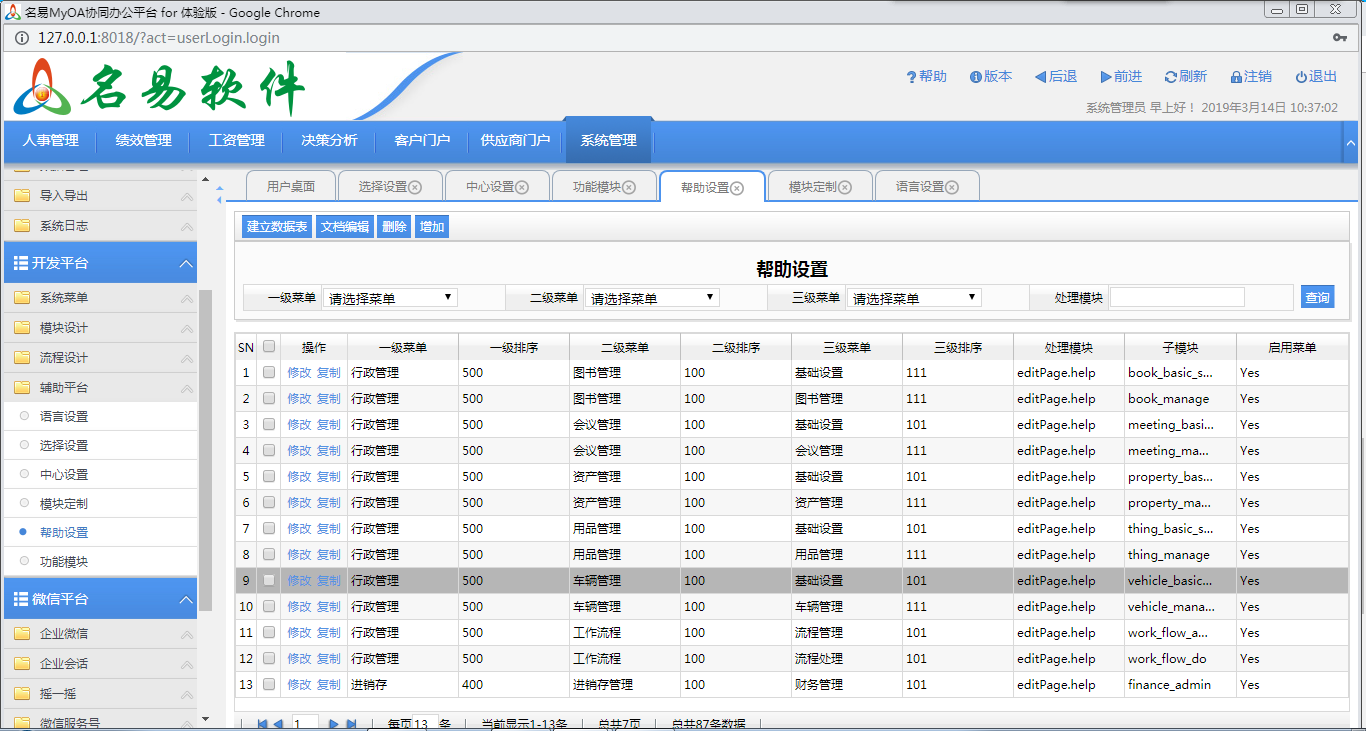Switch to the 人事管理 menu

tap(50, 140)
